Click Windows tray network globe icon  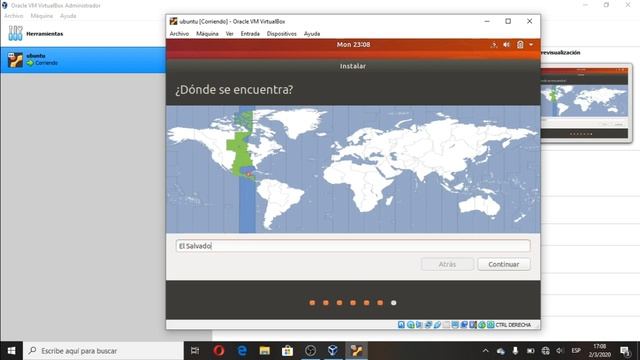[x=545, y=351]
